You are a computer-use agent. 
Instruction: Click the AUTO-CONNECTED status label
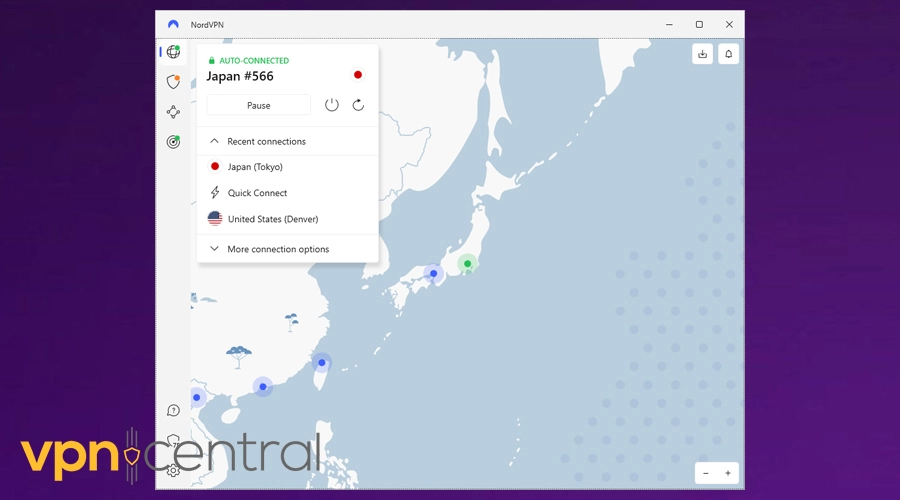tap(254, 60)
